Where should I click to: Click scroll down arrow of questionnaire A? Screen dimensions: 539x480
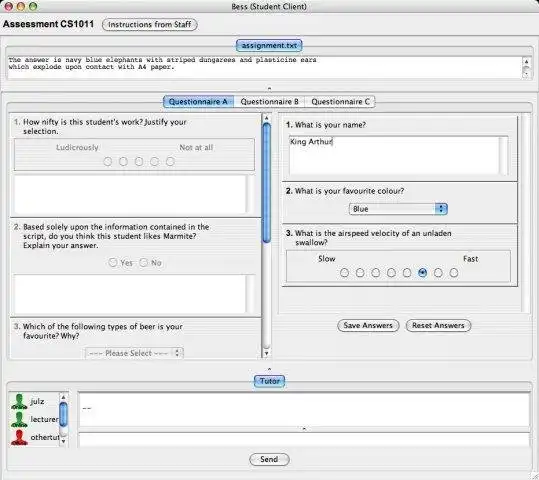(x=266, y=353)
